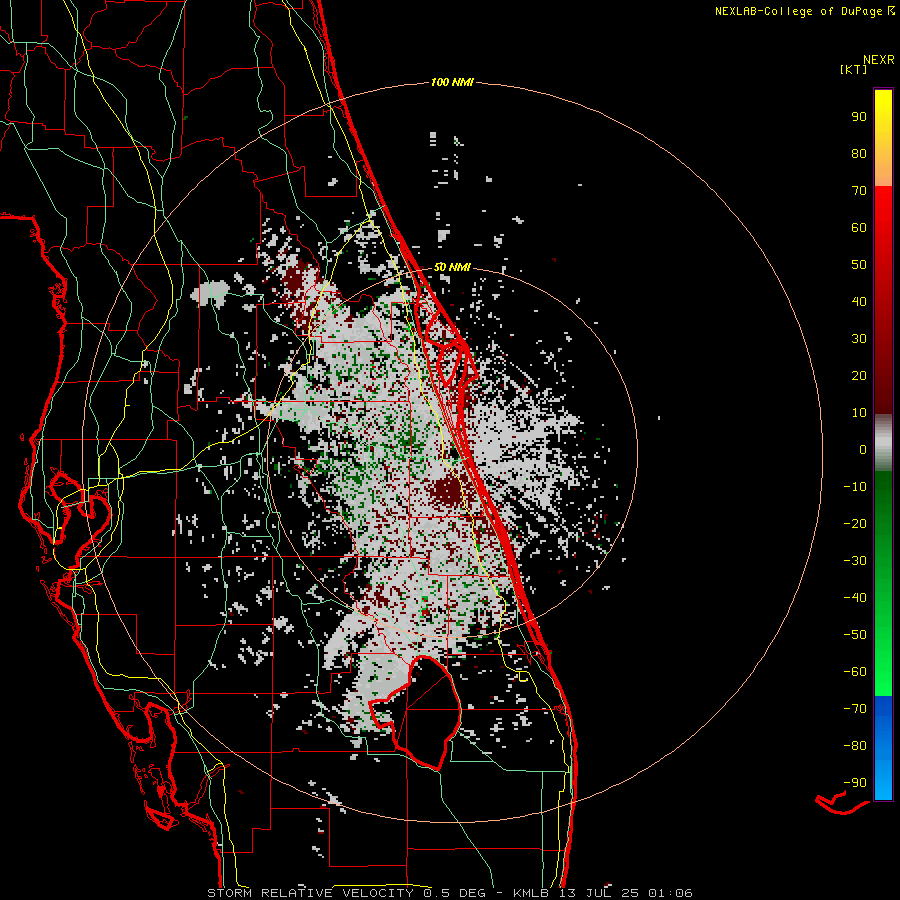Click the -10 value on the velocity scale

tap(855, 487)
